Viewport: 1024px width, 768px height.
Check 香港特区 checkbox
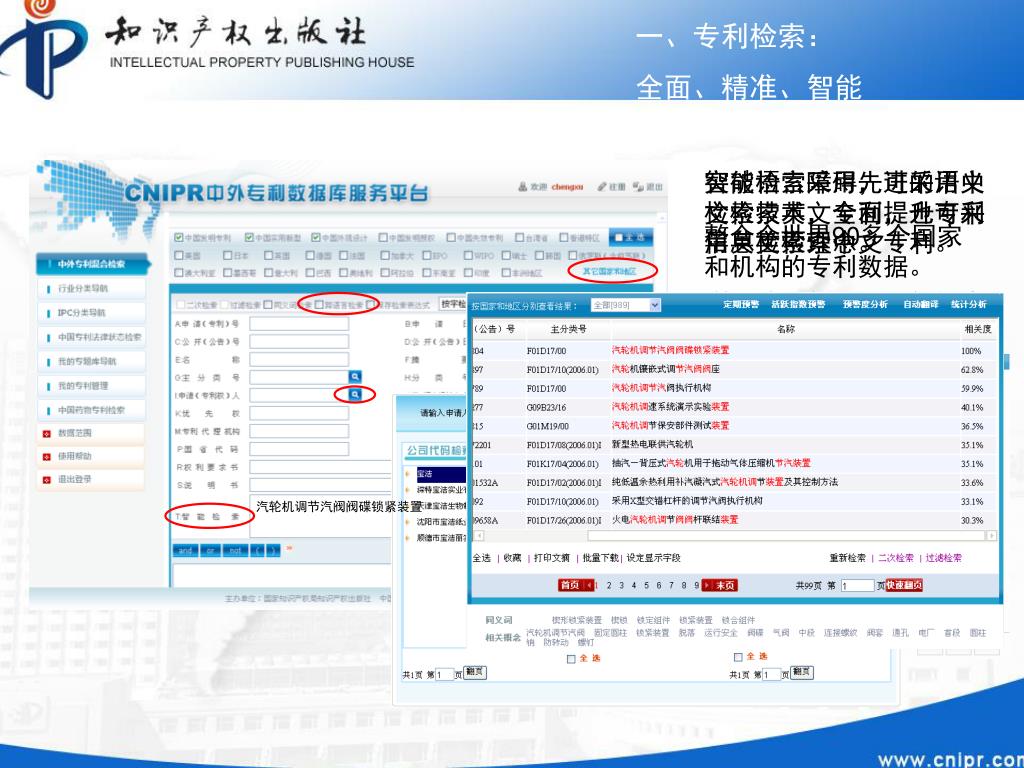[x=564, y=238]
